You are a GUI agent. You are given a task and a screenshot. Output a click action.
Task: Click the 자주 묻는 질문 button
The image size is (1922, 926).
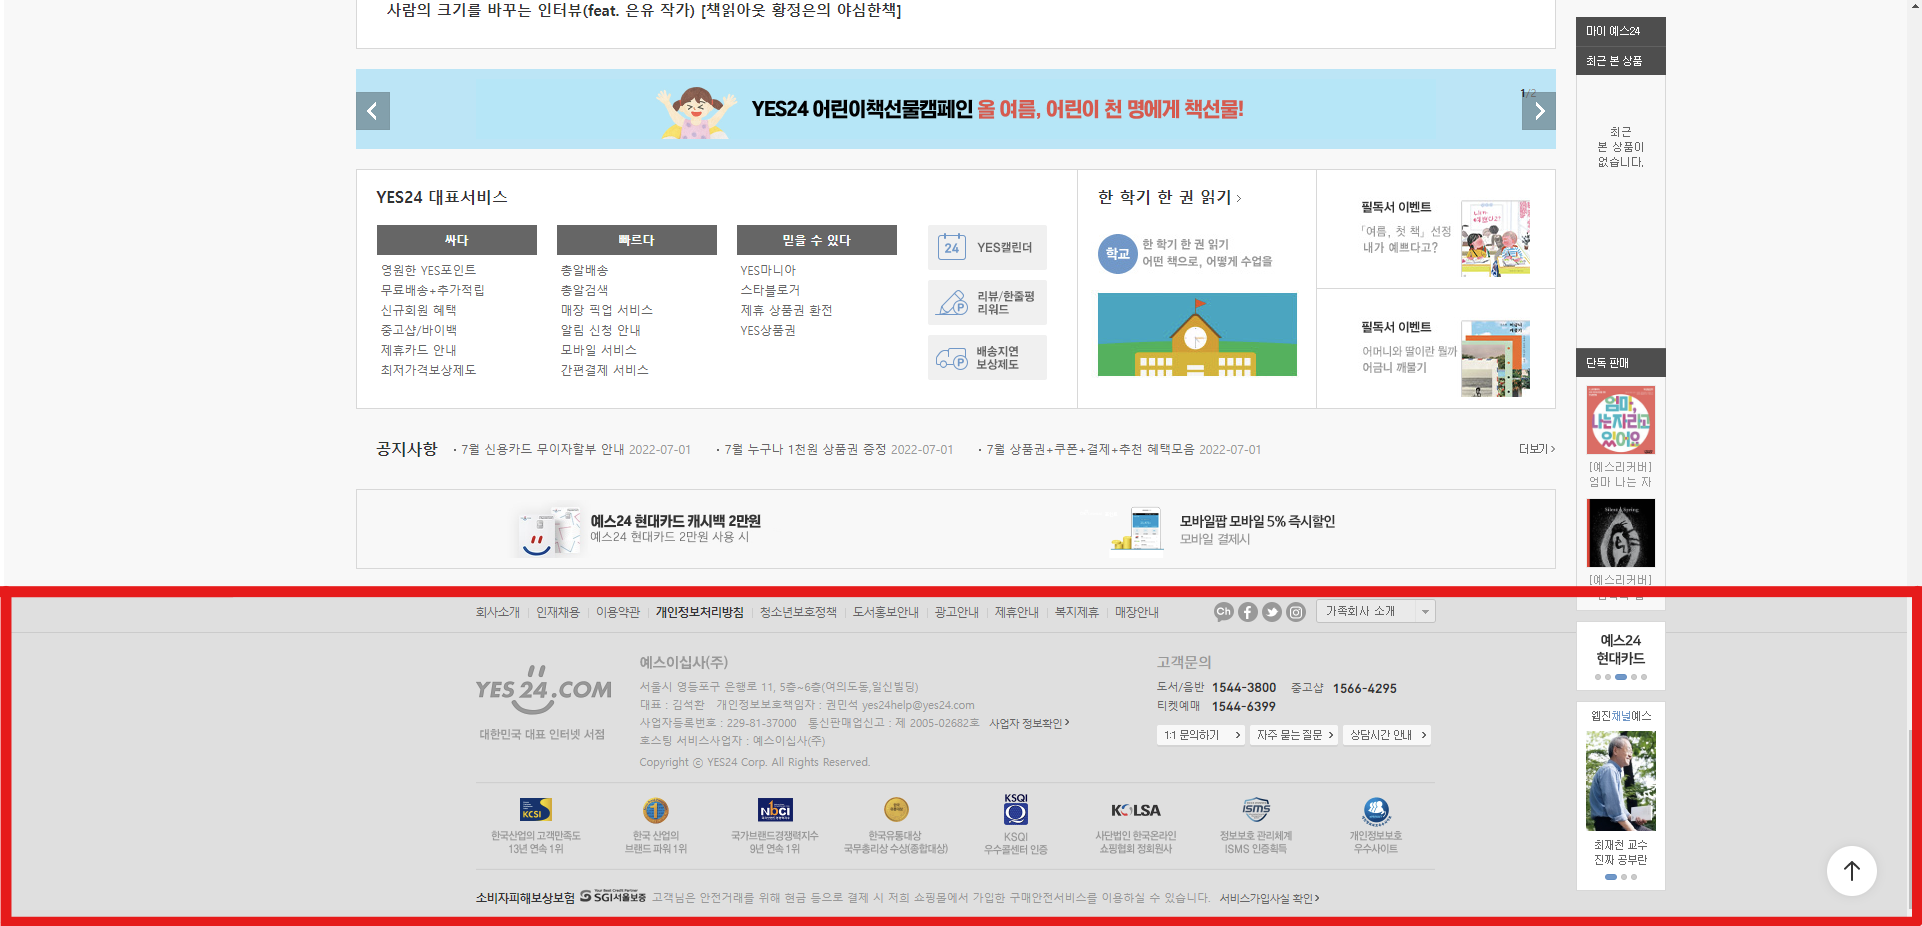1294,735
